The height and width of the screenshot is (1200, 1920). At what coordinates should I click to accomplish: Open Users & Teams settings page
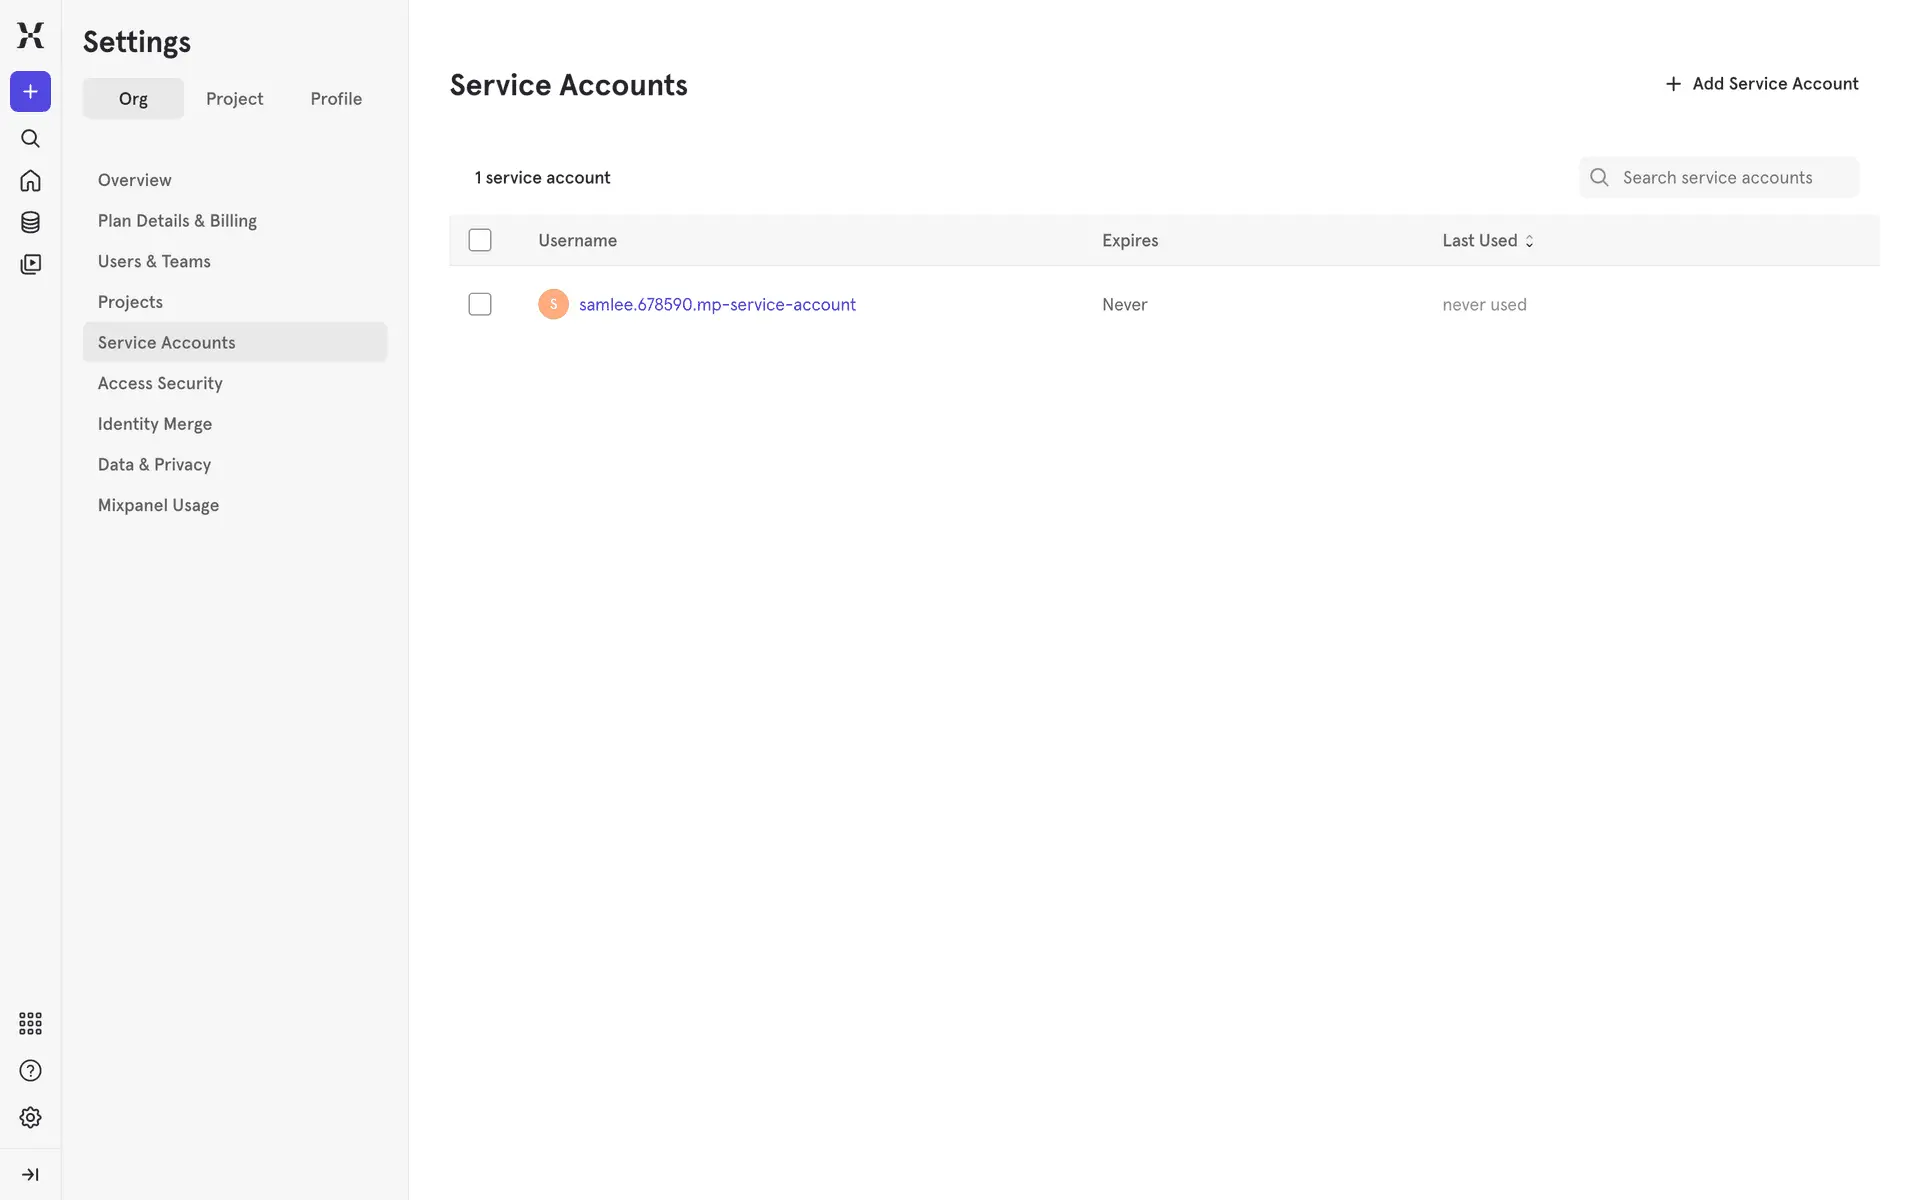click(x=154, y=261)
